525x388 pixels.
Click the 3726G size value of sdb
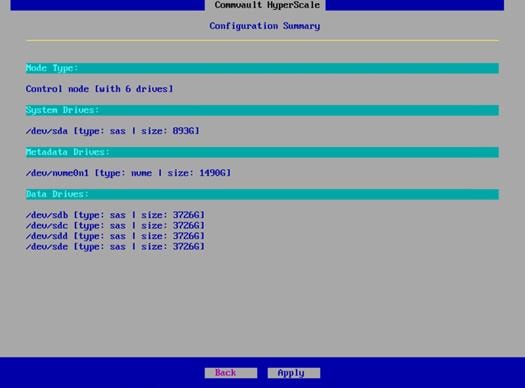(186, 215)
